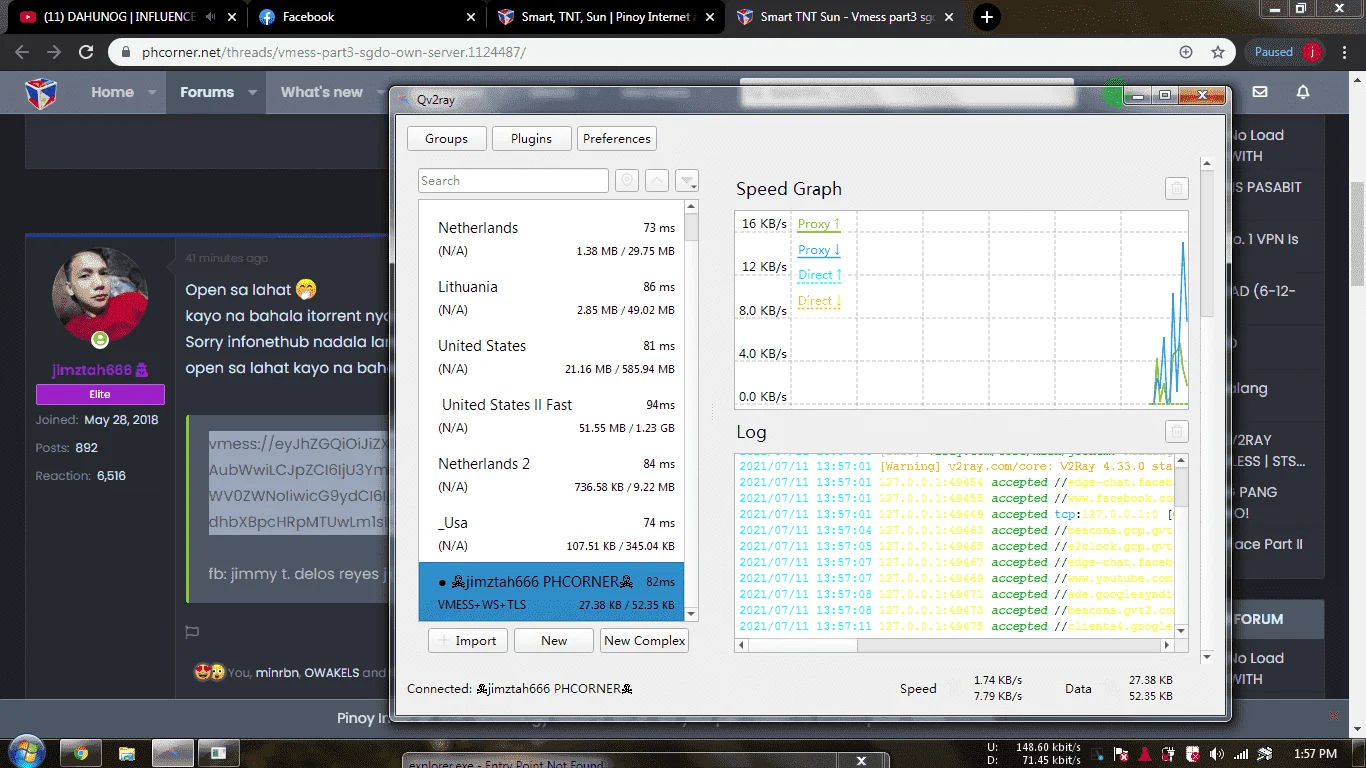Image resolution: width=1366 pixels, height=768 pixels.
Task: Close the Facebook browser tab
Action: [470, 17]
